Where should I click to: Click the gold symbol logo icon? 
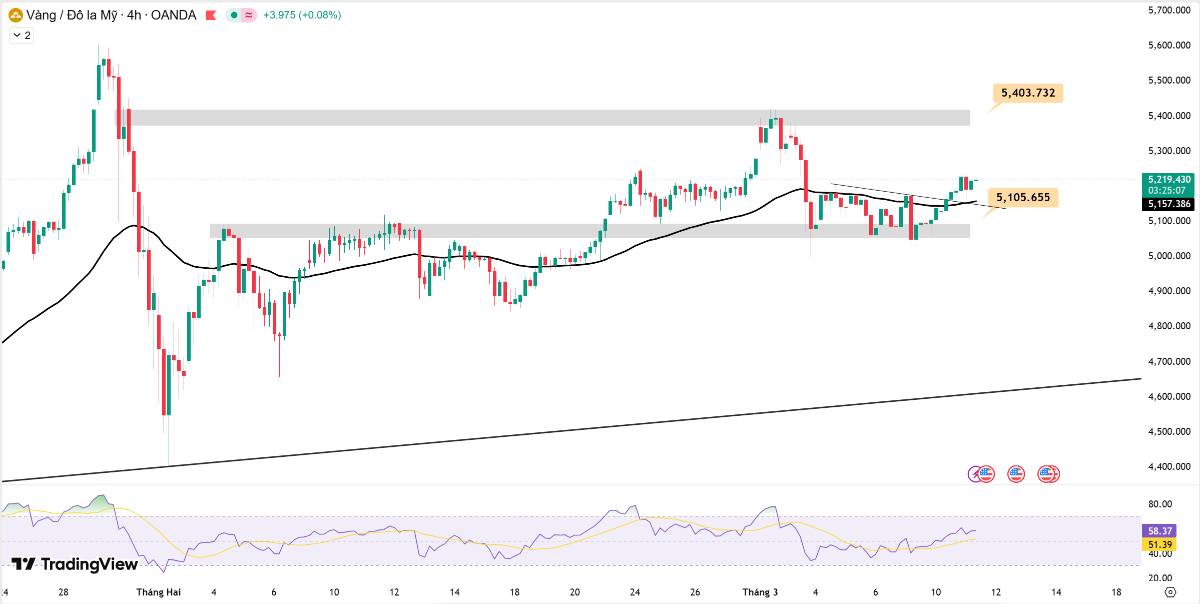[x=16, y=15]
